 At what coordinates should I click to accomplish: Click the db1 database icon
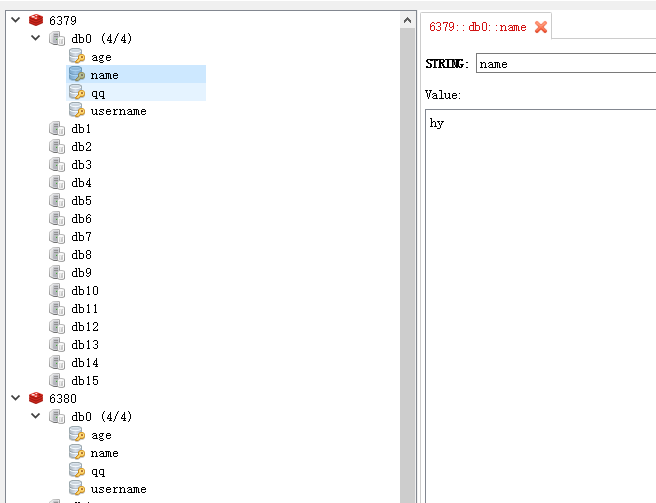tap(57, 128)
